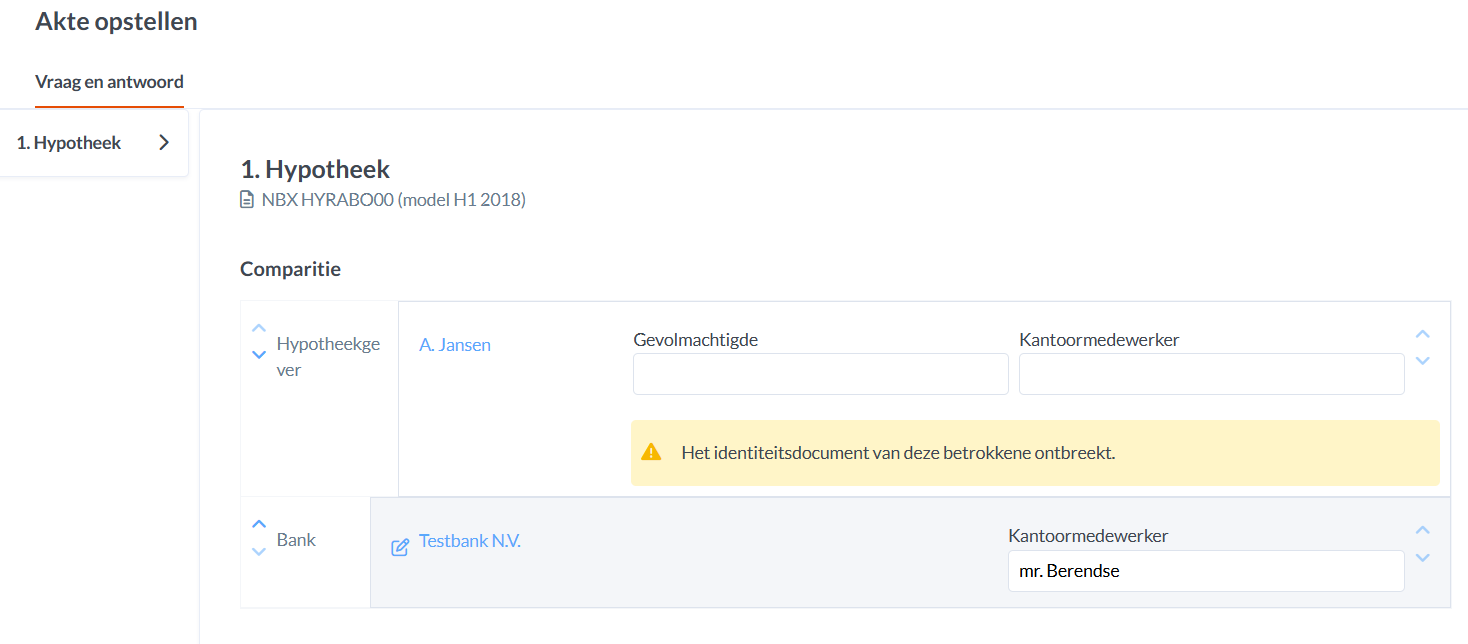Move Testbank N.V. up using right-side arrow
Screen dimensions: 1468x644
point(1423,530)
